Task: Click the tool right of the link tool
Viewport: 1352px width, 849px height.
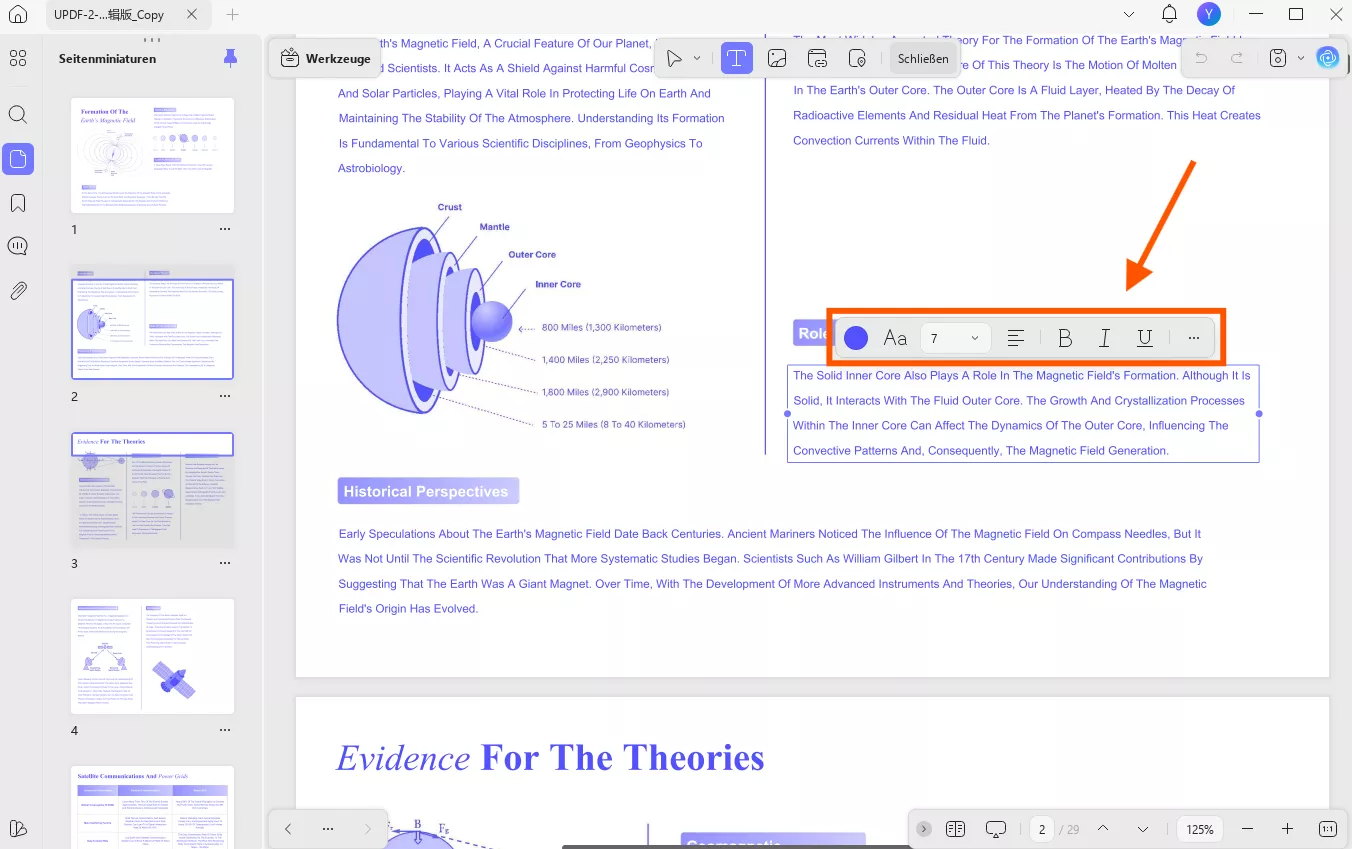Action: [857, 58]
